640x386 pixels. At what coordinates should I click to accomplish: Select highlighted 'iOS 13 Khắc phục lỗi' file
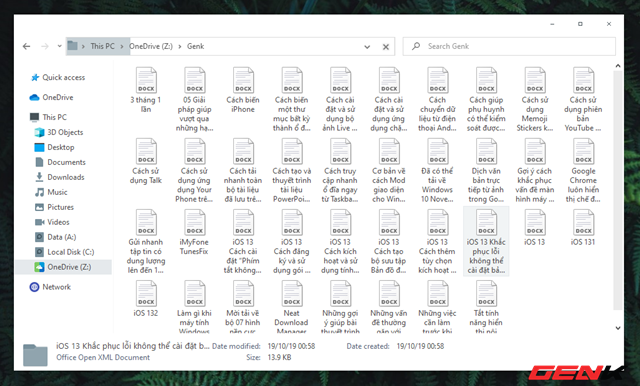coord(486,242)
